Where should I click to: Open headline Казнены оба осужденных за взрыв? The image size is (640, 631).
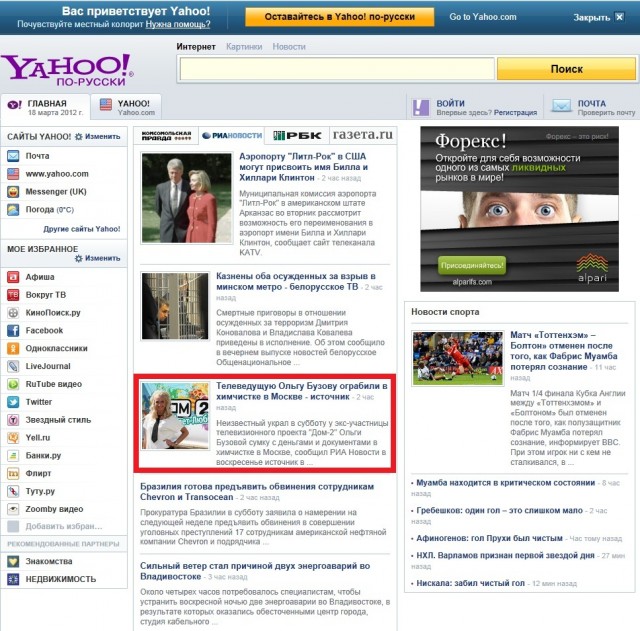[x=296, y=282]
